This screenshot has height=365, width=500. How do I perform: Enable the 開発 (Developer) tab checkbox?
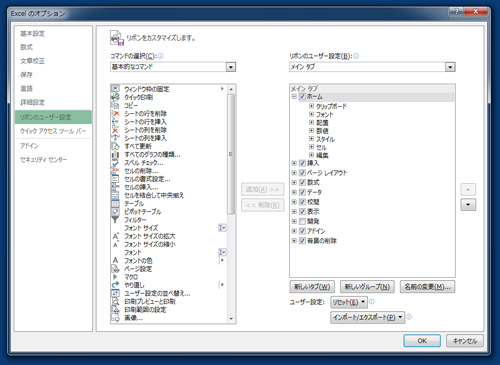click(x=302, y=221)
